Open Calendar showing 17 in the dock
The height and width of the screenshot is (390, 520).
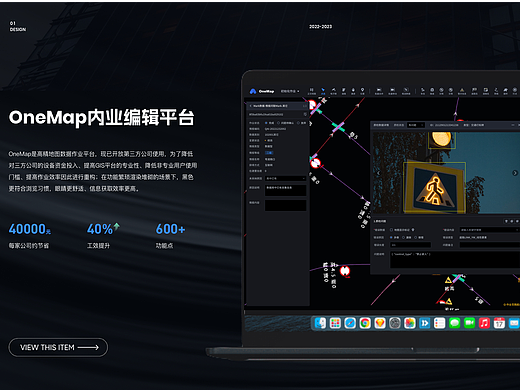coord(499,323)
